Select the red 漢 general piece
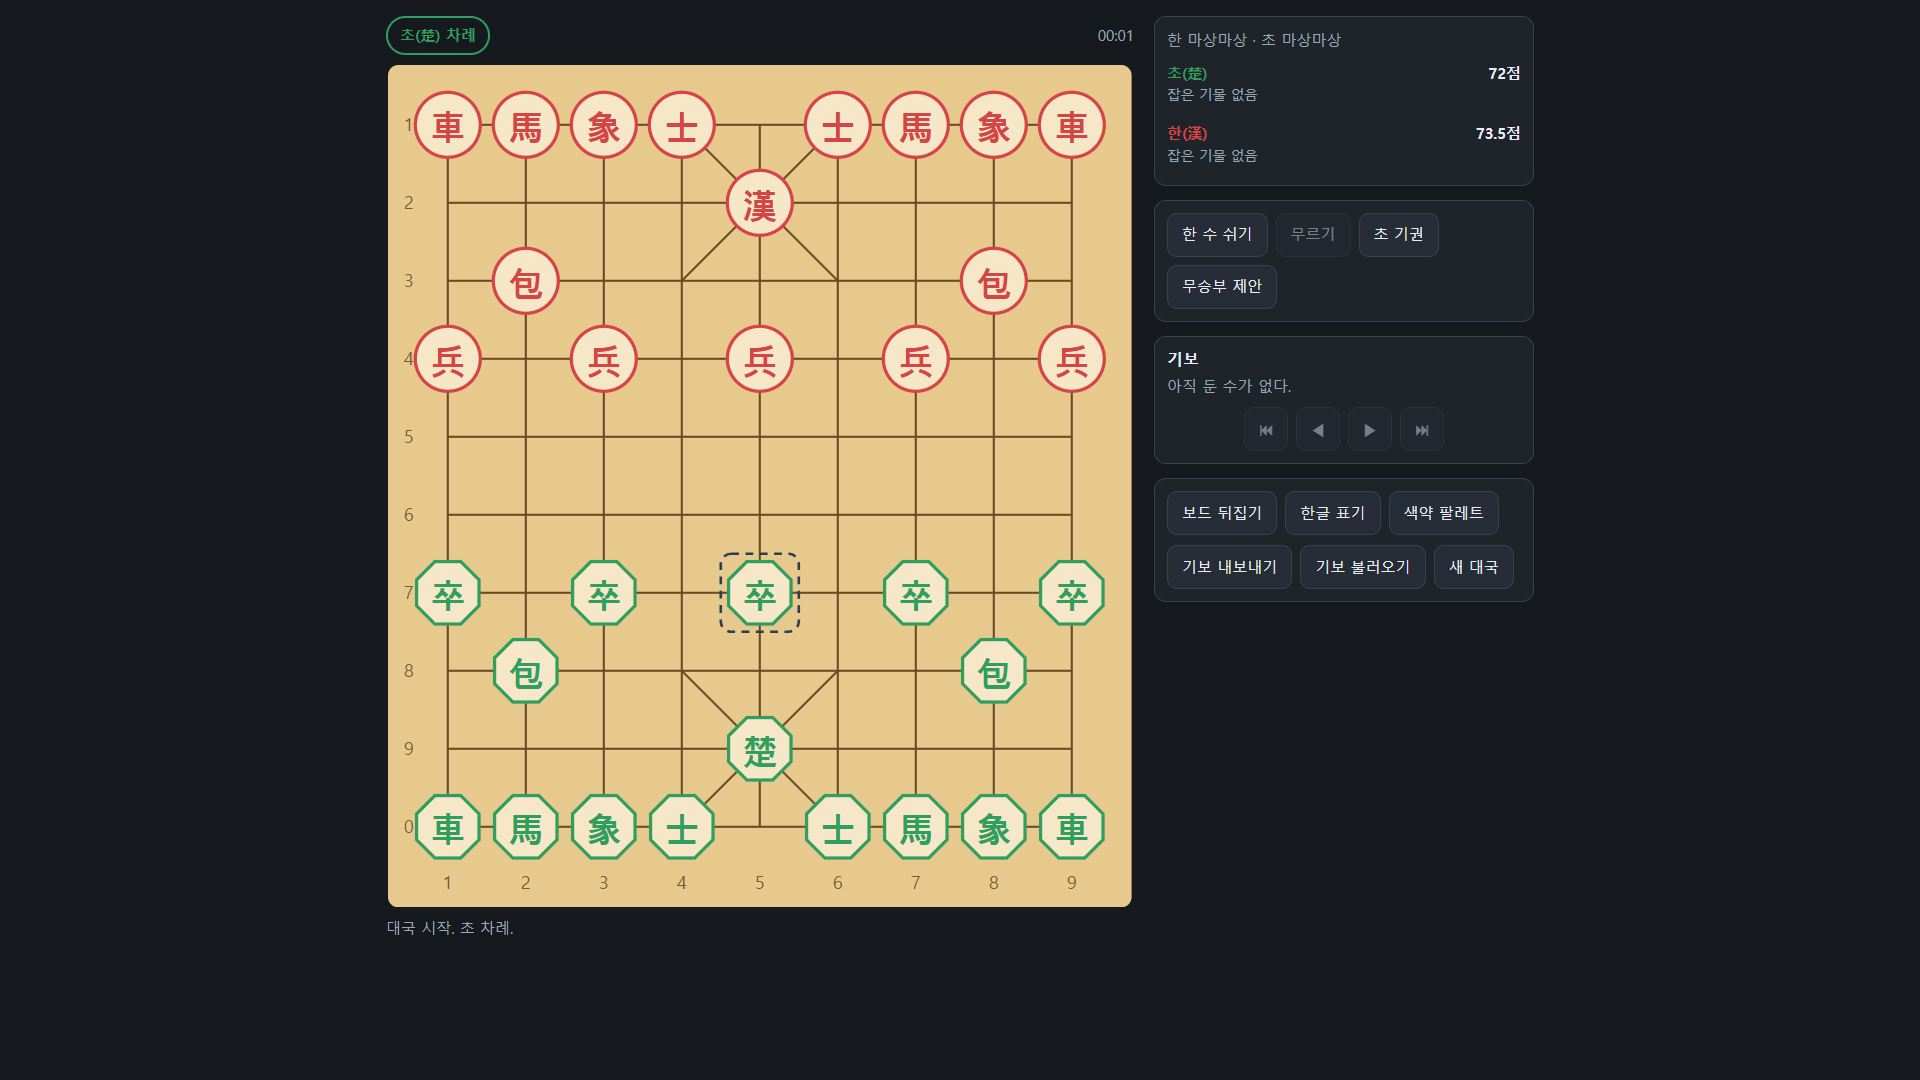This screenshot has height=1080, width=1920. 759,204
